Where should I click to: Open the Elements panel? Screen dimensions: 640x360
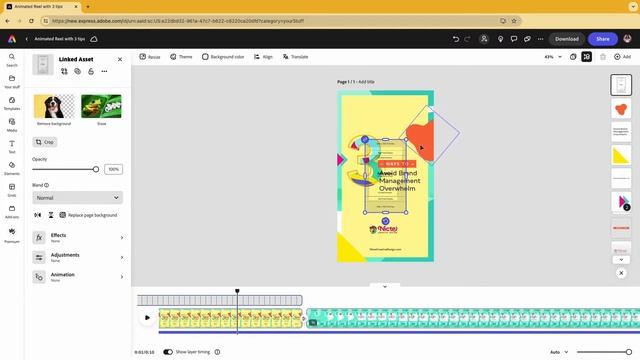click(12, 168)
